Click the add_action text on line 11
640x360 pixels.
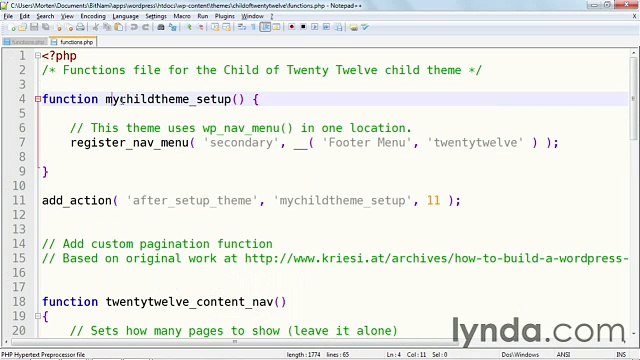point(77,200)
